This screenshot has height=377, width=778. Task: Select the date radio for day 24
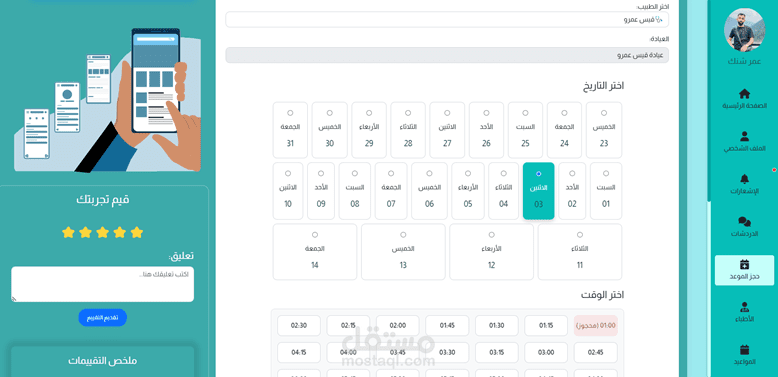tap(565, 113)
